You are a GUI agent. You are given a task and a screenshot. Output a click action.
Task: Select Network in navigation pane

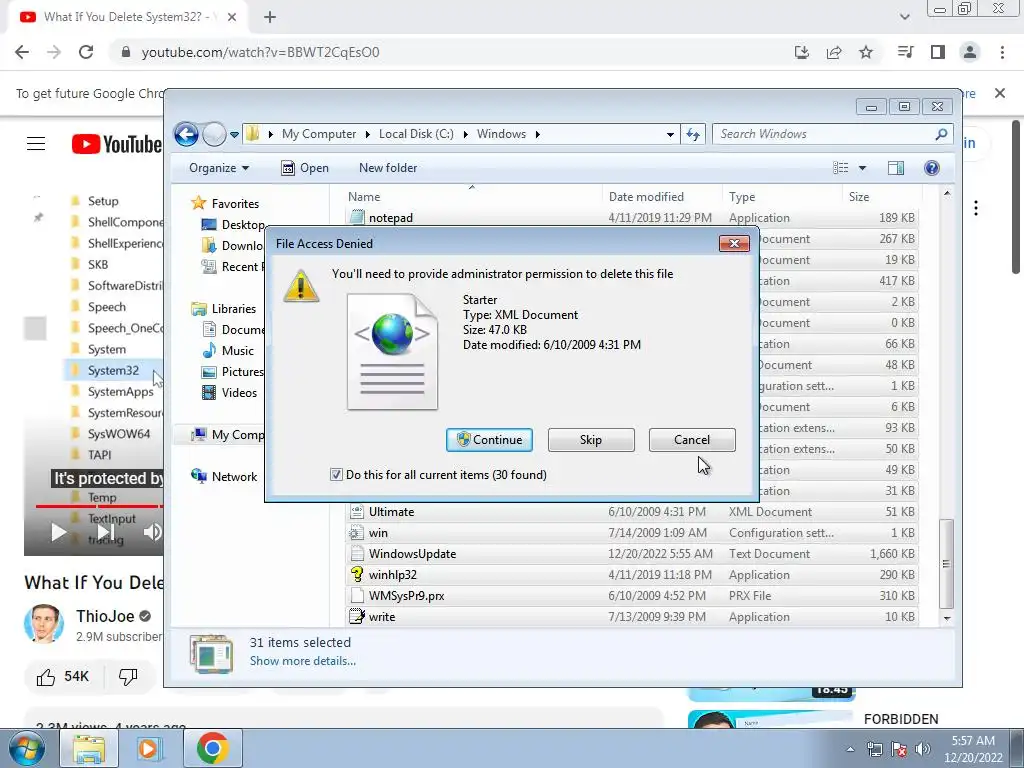click(224, 477)
